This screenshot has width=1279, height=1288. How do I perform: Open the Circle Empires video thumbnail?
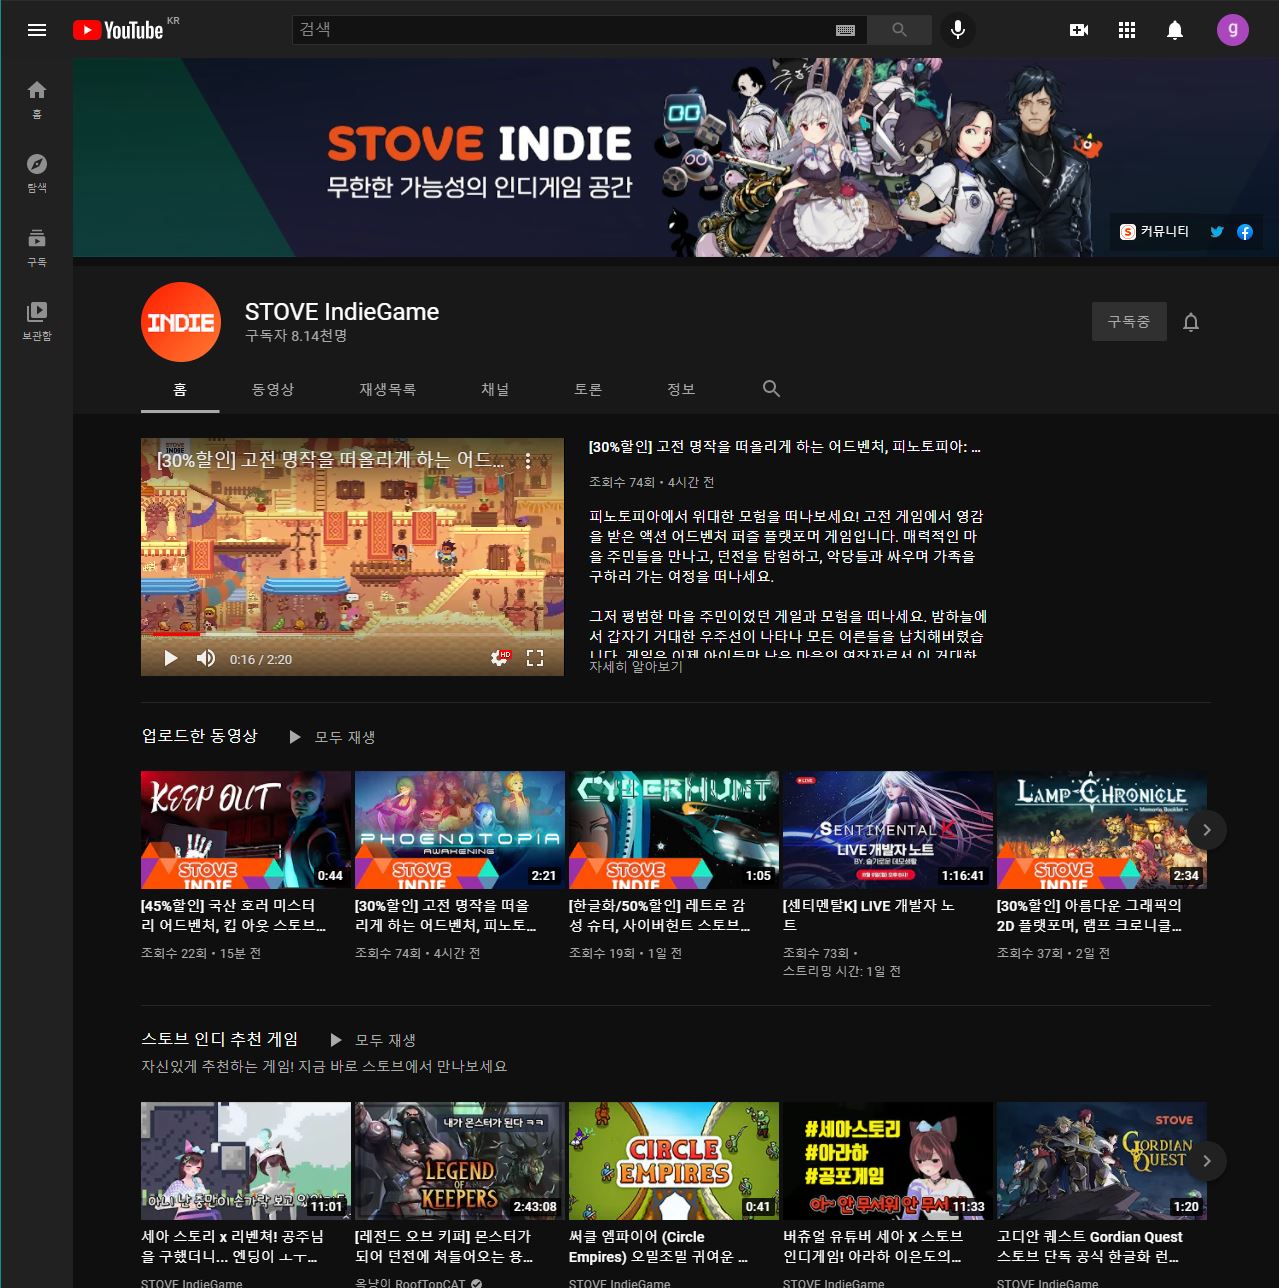[674, 1161]
